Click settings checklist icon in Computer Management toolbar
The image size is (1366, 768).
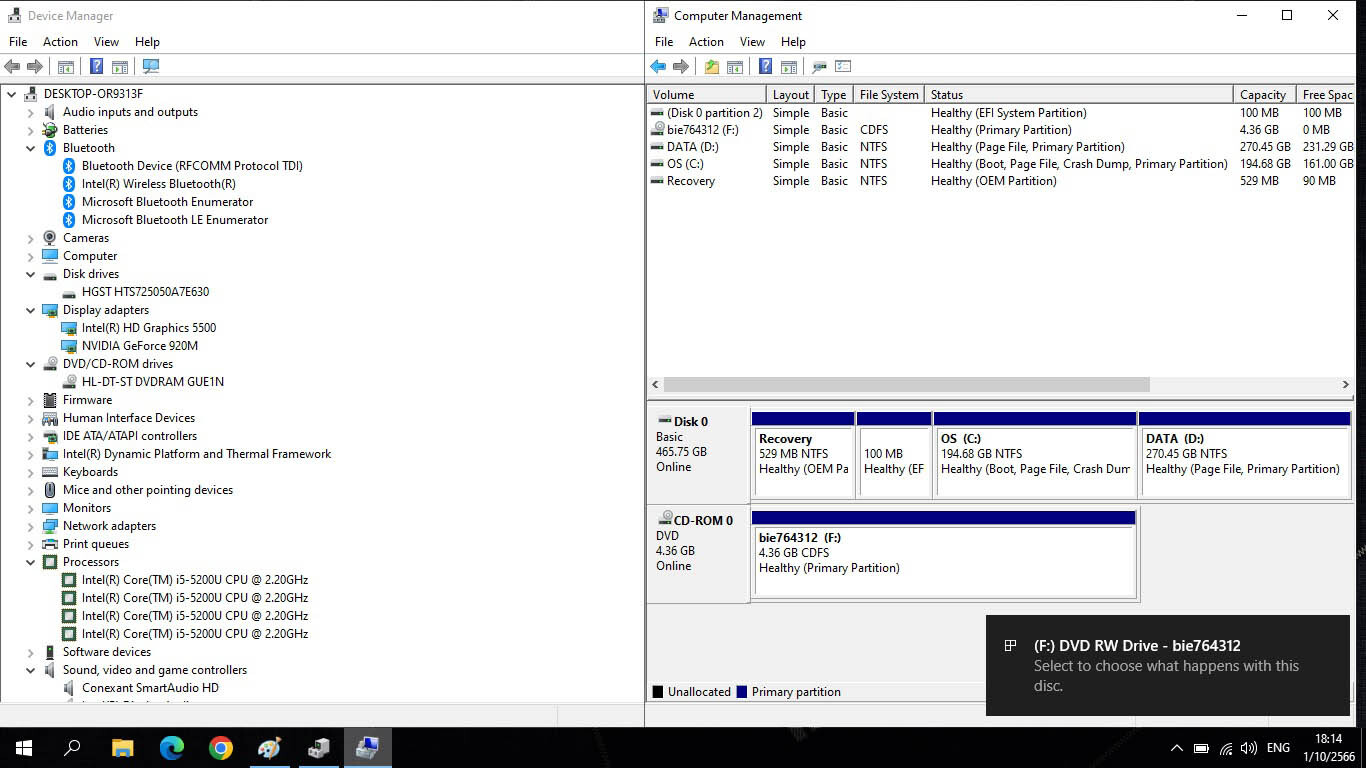coord(843,67)
